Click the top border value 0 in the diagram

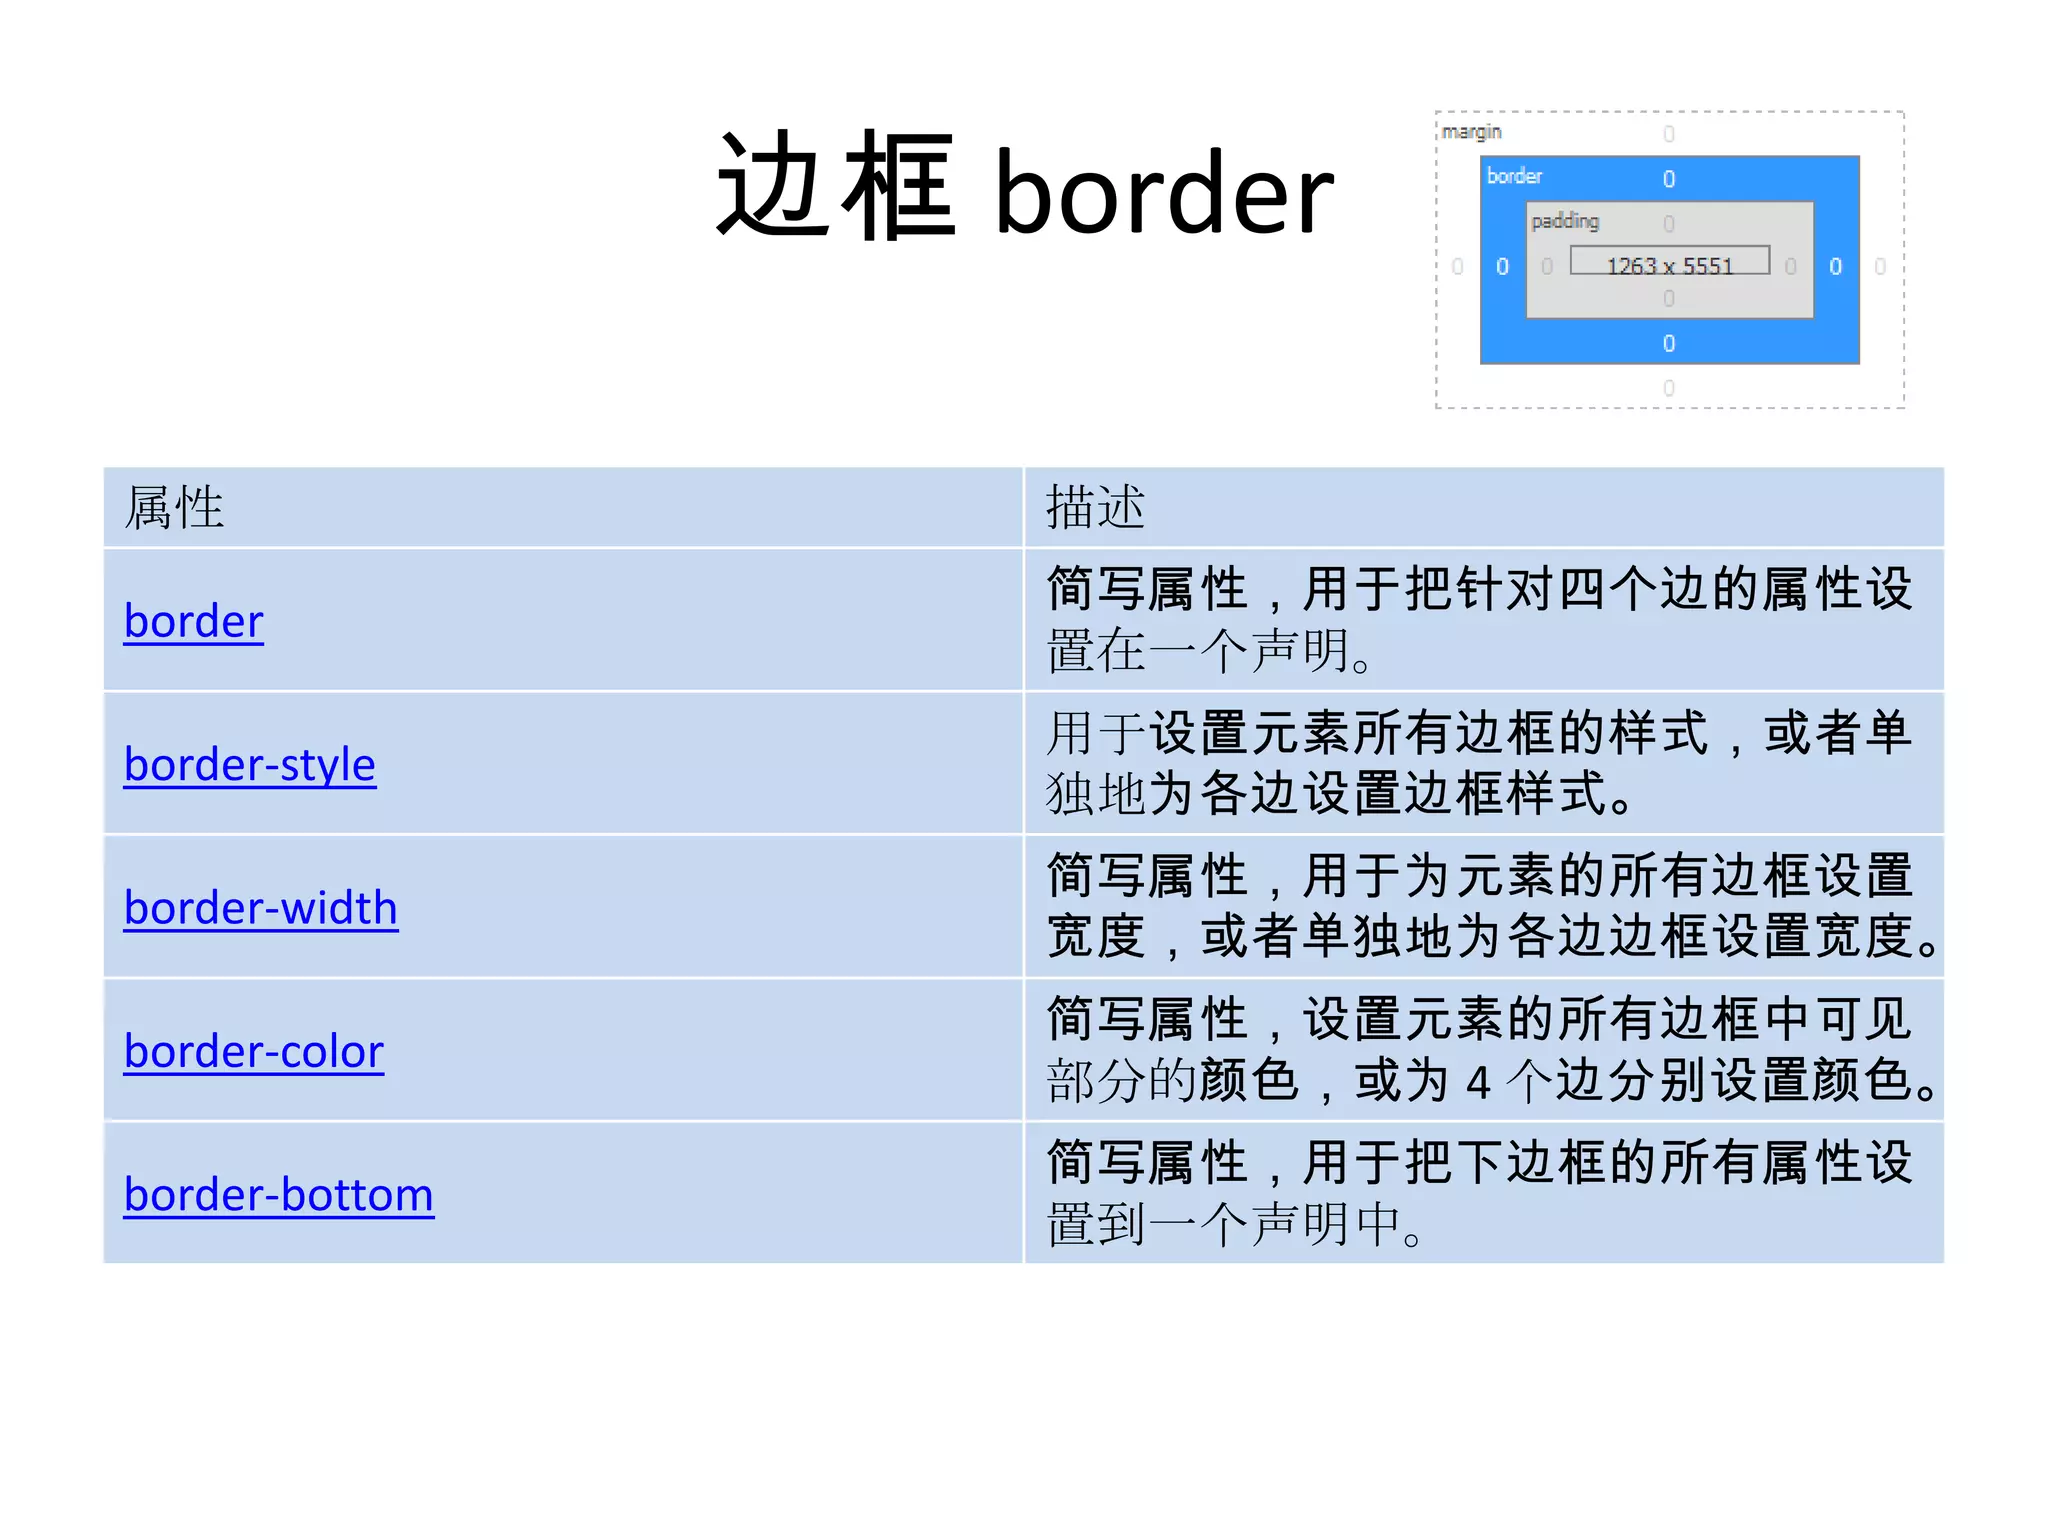[x=1669, y=179]
